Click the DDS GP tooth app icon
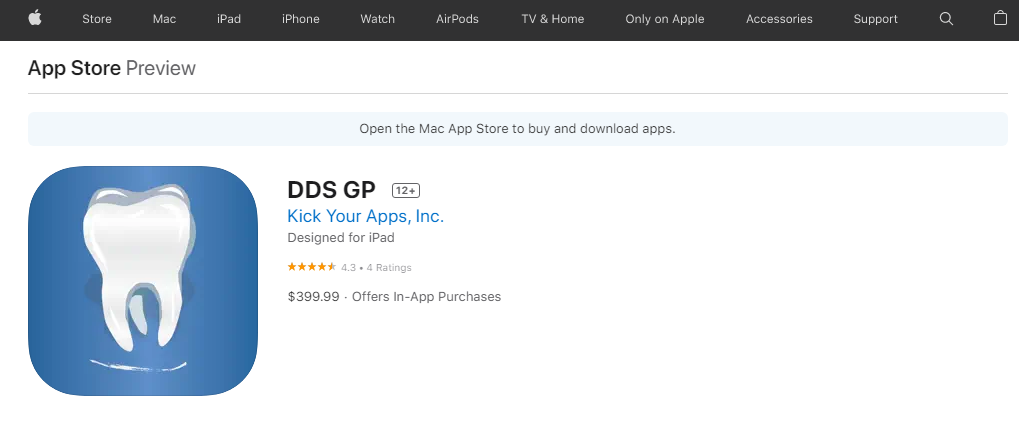The width and height of the screenshot is (1019, 428). point(143,281)
